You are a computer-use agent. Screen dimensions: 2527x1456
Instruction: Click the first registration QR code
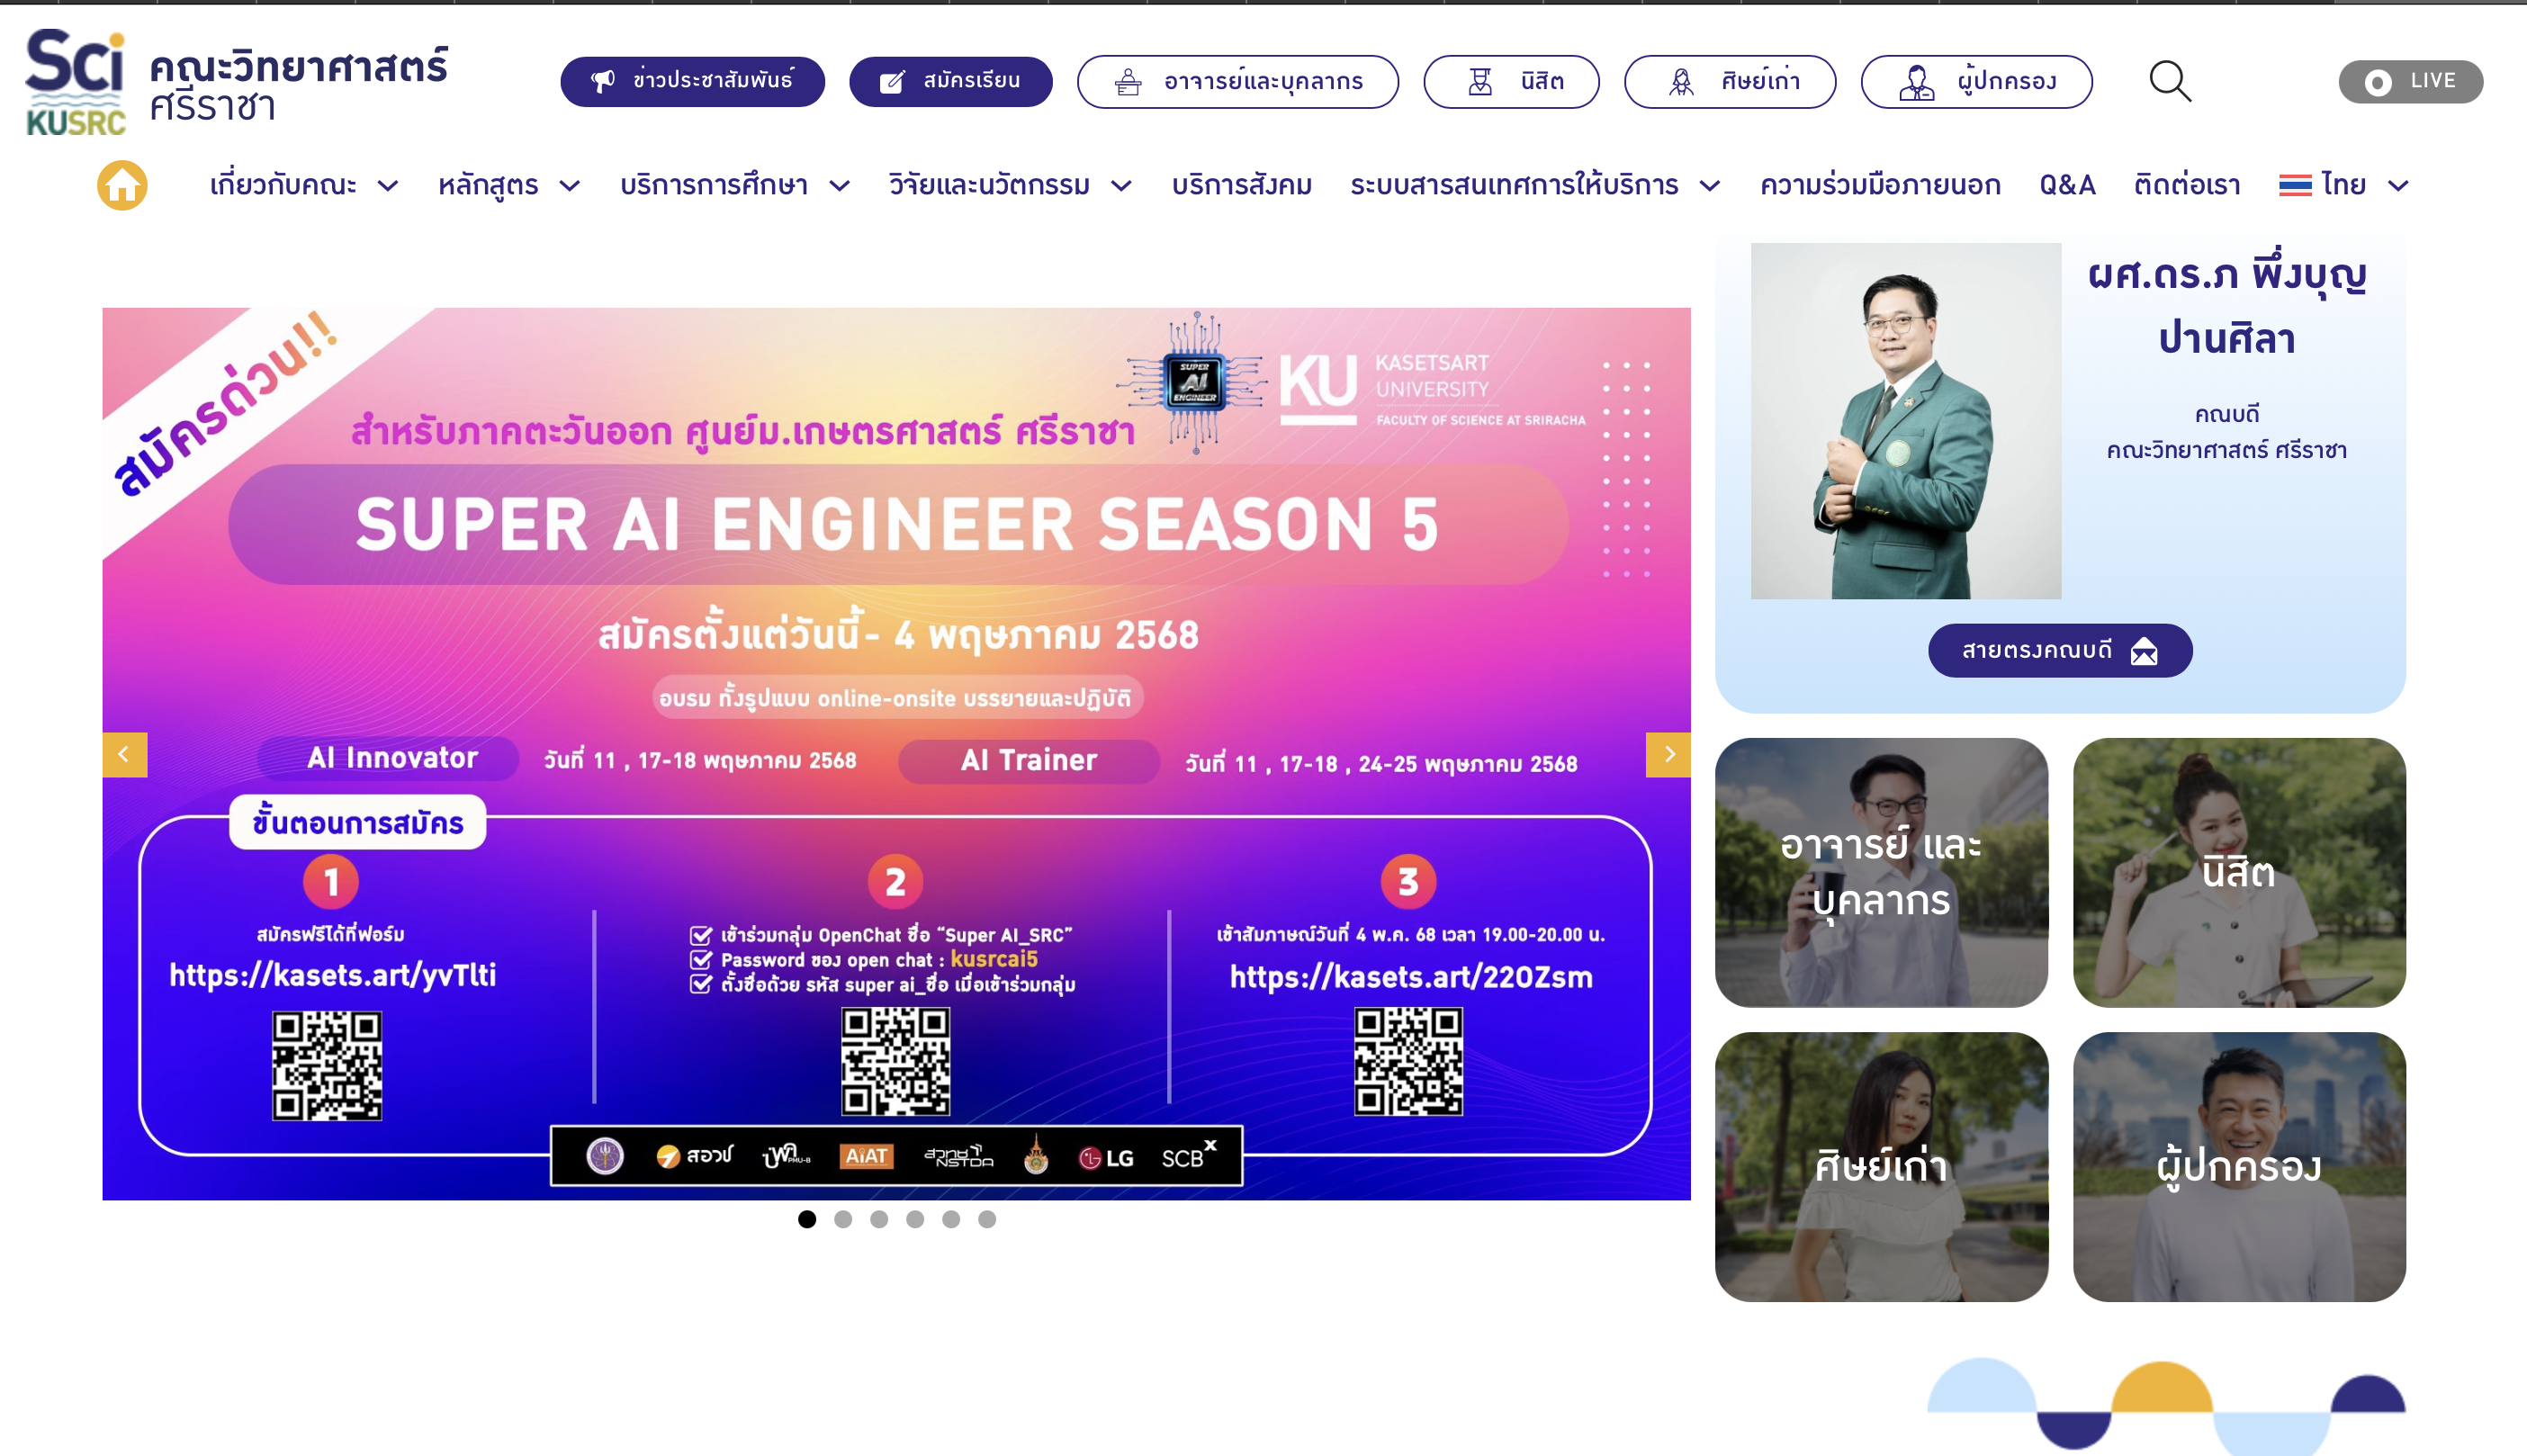(327, 1065)
